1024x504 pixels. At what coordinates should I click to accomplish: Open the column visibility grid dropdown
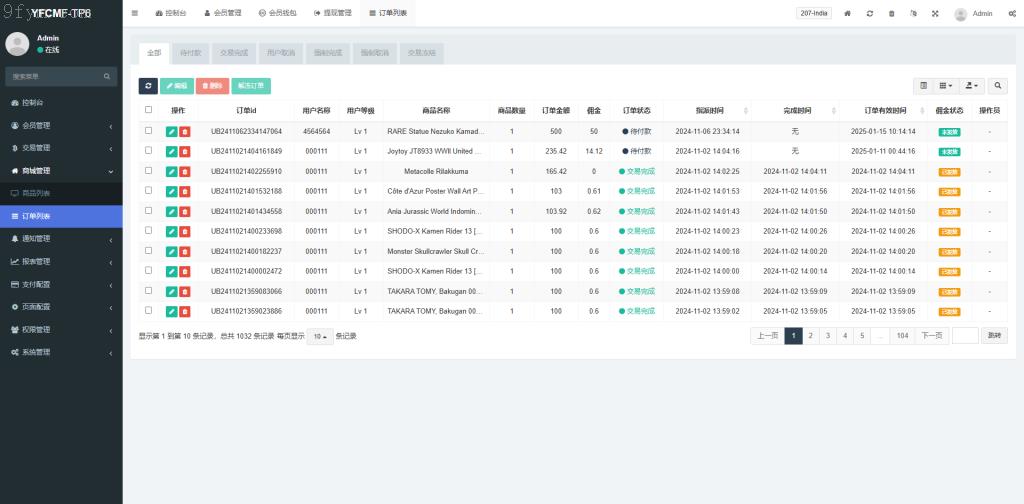click(x=946, y=86)
